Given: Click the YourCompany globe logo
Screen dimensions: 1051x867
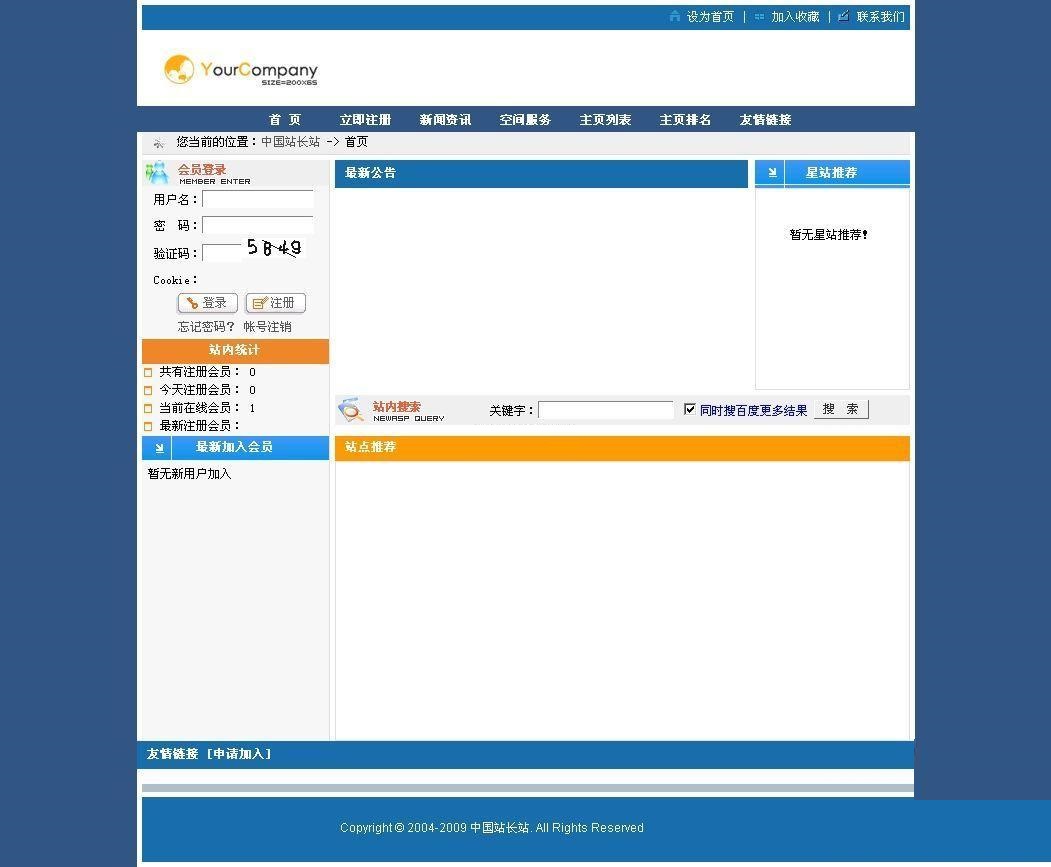Looking at the screenshot, I should coord(179,69).
